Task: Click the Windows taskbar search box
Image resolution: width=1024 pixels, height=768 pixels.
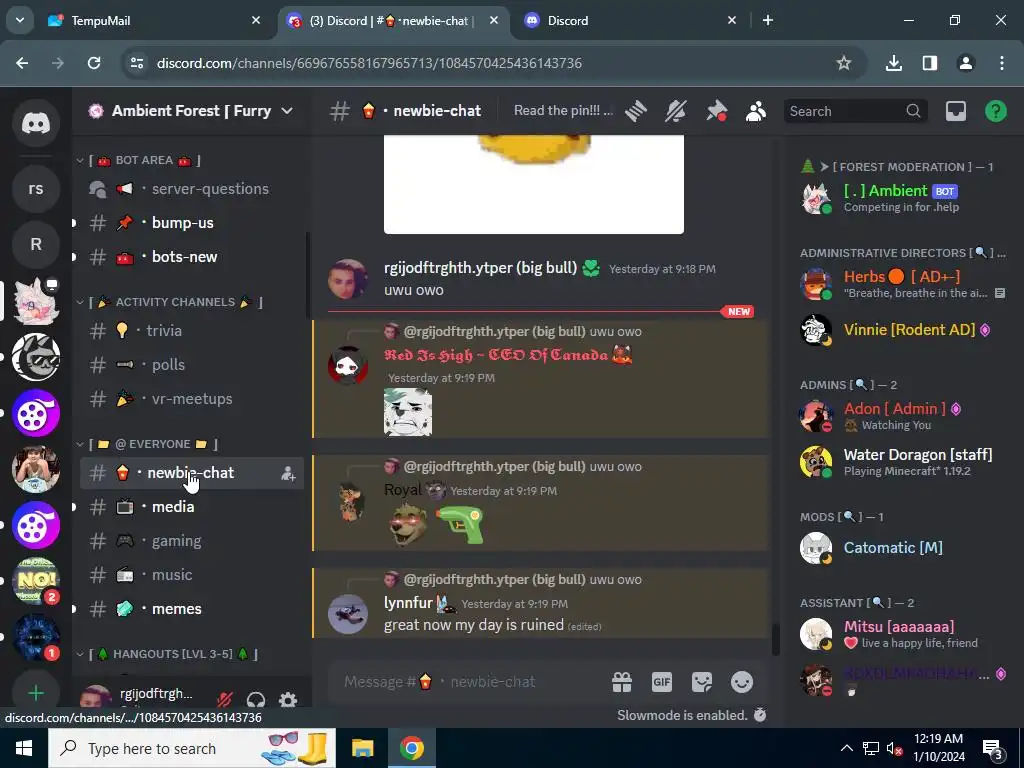Action: click(192, 748)
